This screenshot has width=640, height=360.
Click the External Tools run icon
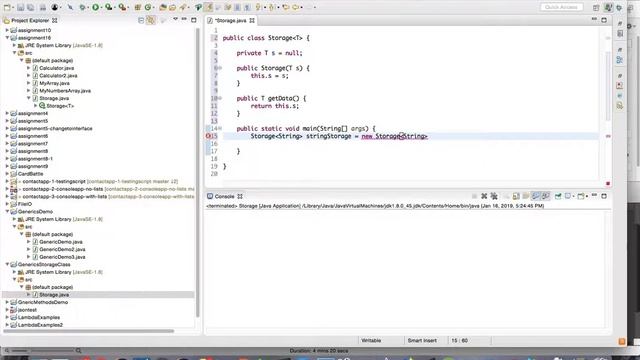point(122,7)
